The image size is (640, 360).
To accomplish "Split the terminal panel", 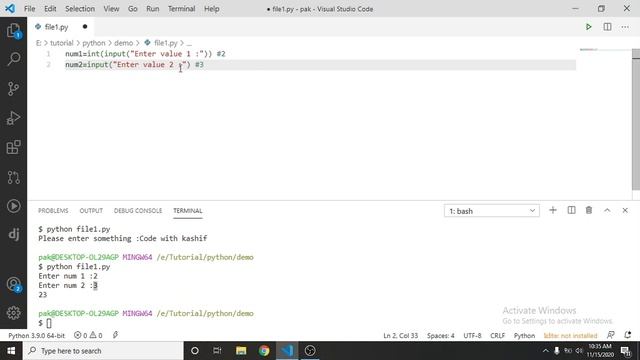I will (571, 210).
